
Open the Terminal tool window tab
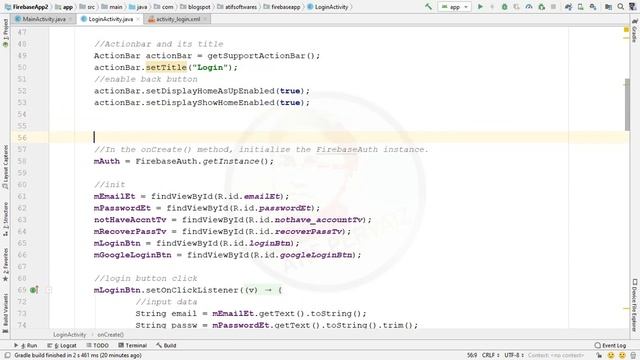[x=133, y=345]
